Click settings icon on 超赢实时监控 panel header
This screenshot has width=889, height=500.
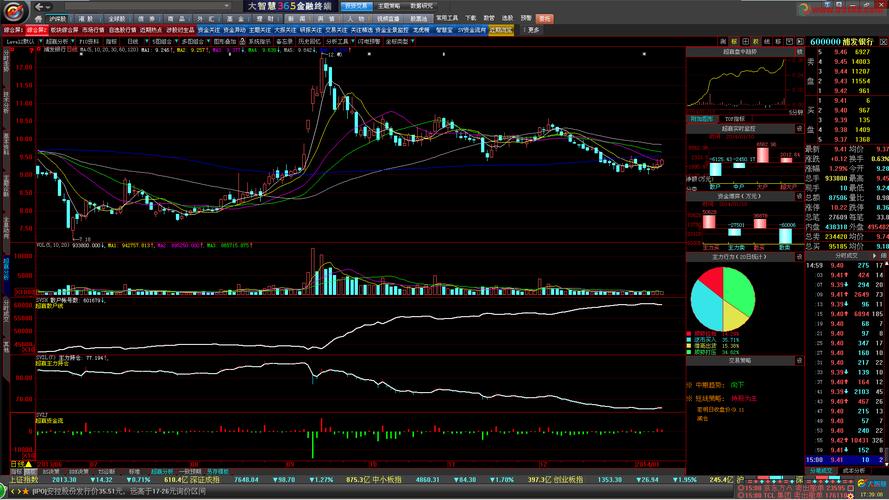coord(799,129)
